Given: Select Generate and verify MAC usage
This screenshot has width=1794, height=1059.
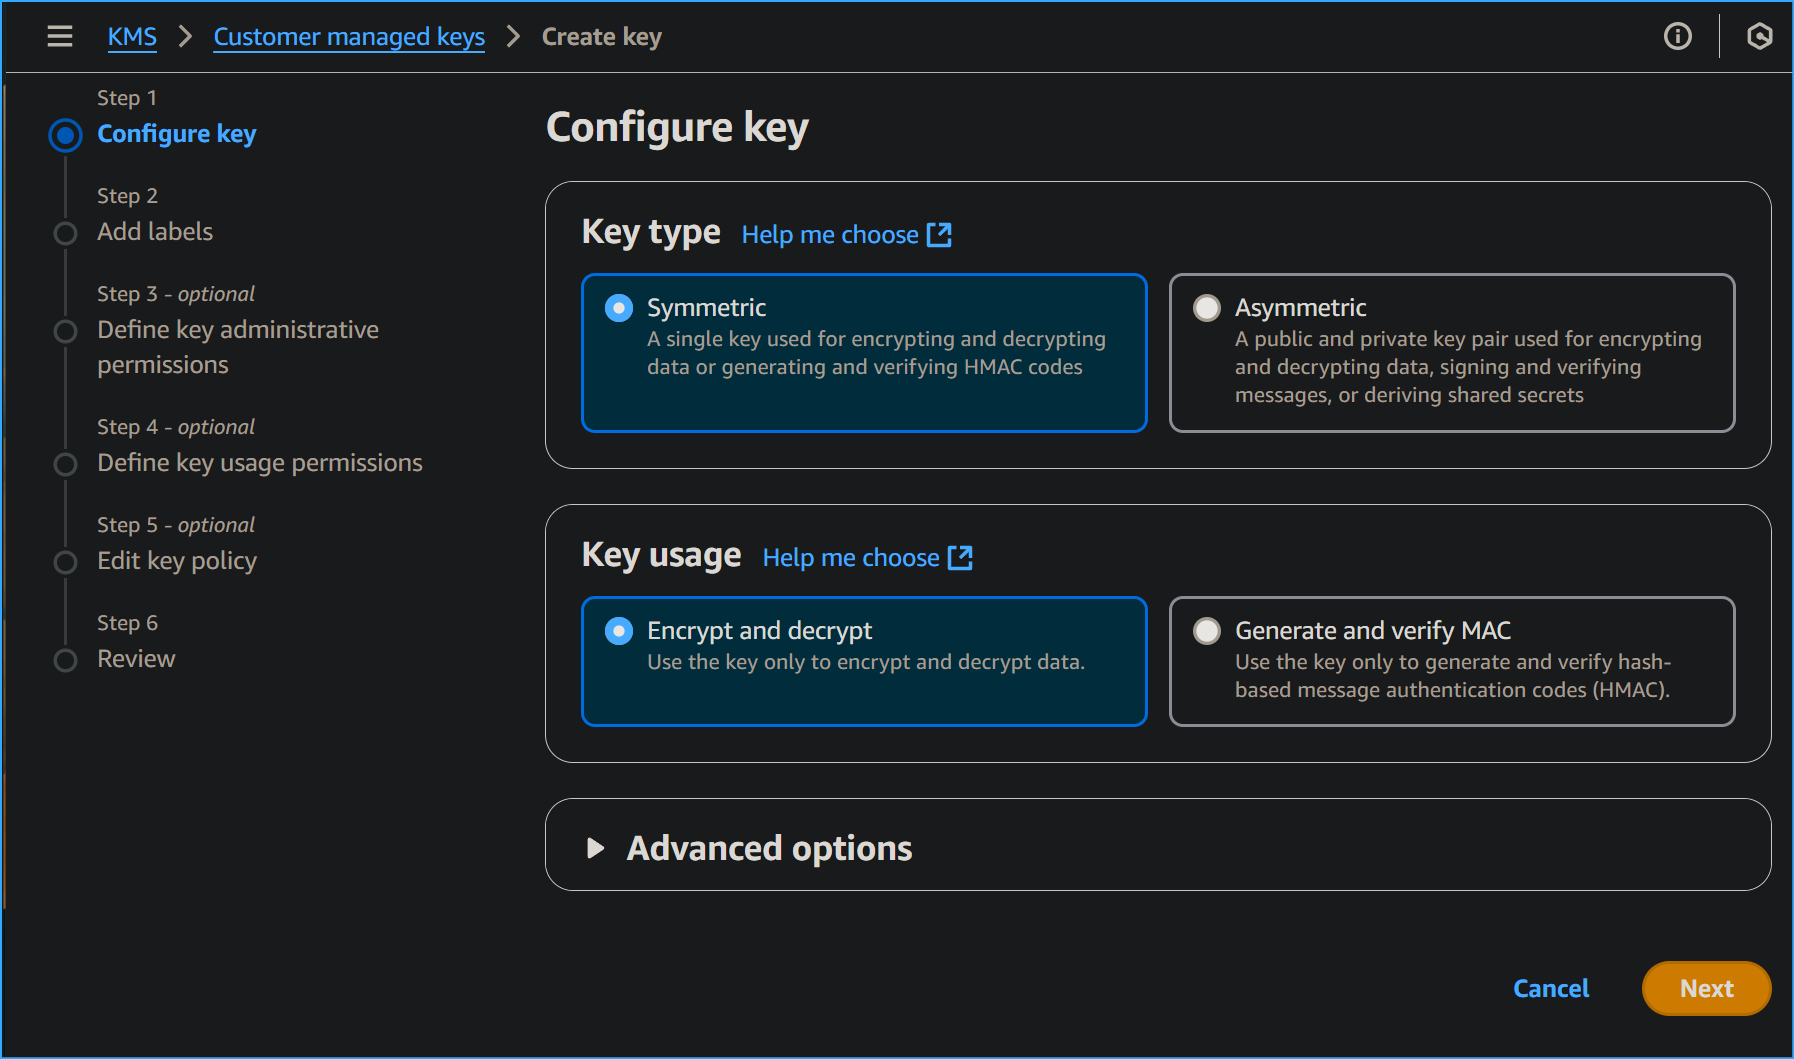Looking at the screenshot, I should 1207,631.
